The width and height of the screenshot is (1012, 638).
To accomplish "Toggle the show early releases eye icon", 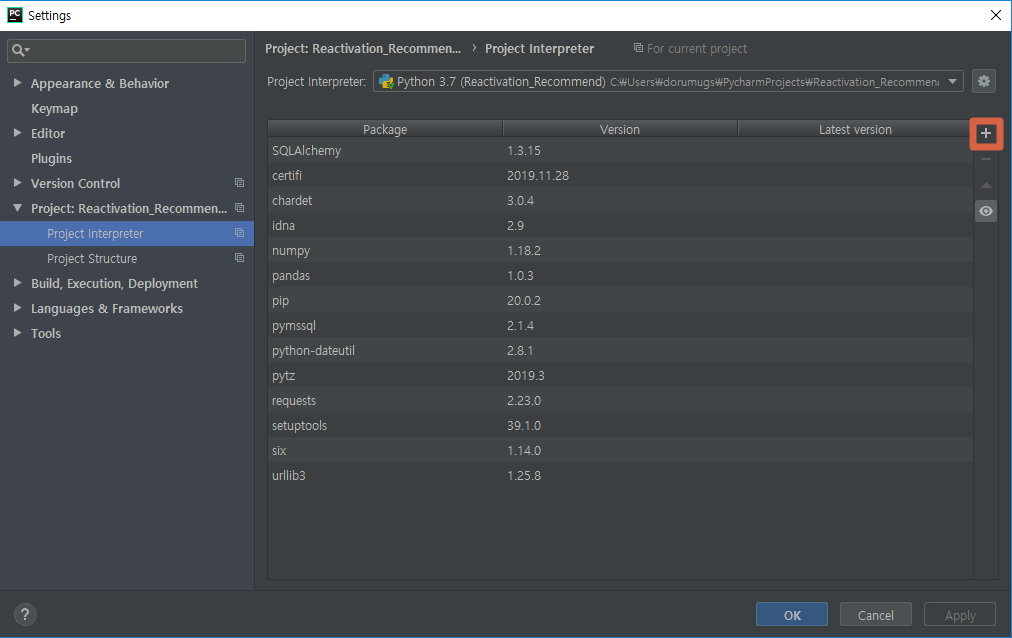I will (986, 211).
